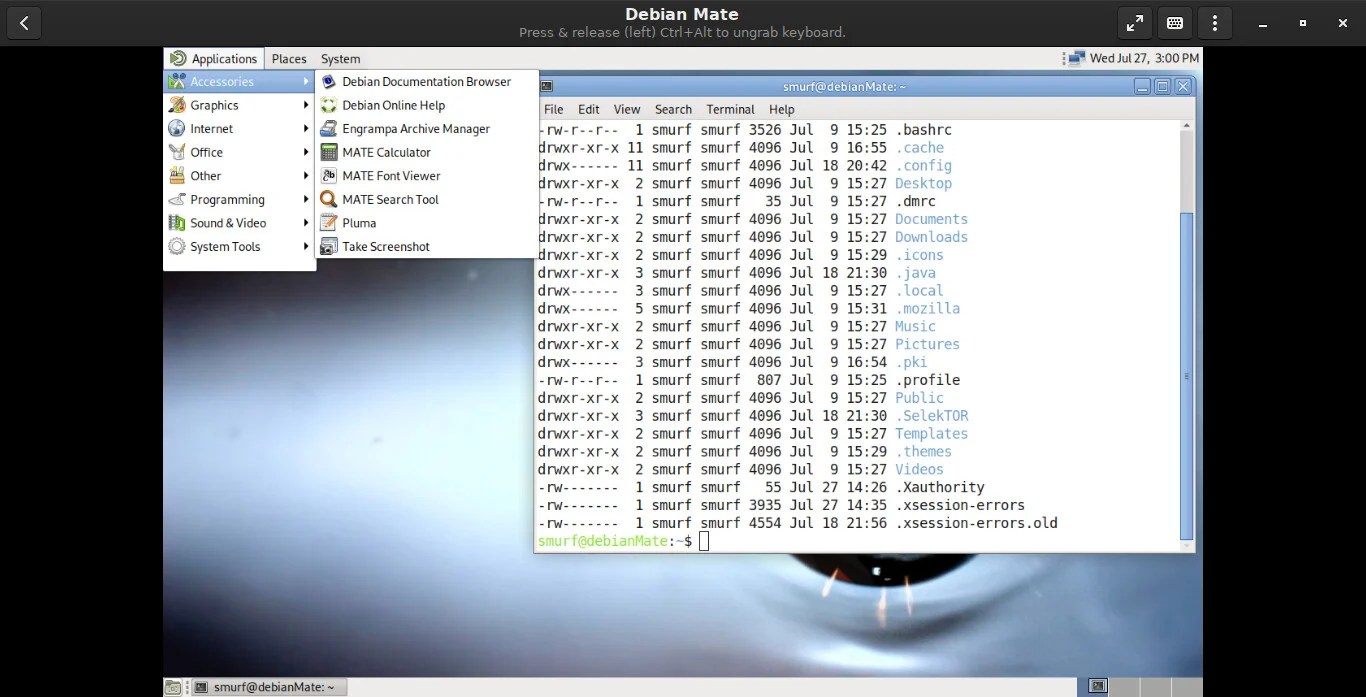Click Programming category icon
The image size is (1366, 697).
[x=177, y=199]
